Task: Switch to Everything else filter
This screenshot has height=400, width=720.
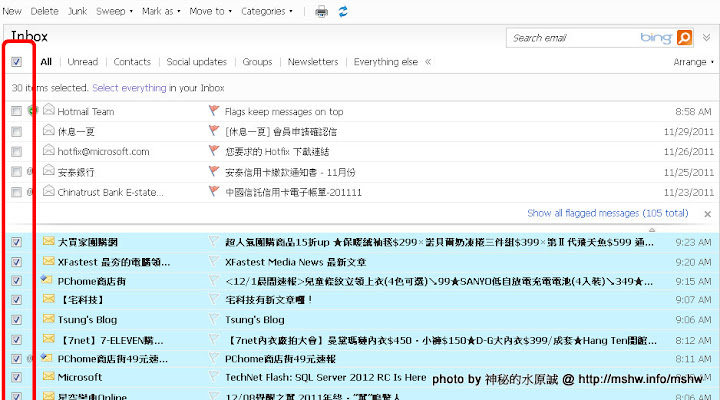Action: 386,62
